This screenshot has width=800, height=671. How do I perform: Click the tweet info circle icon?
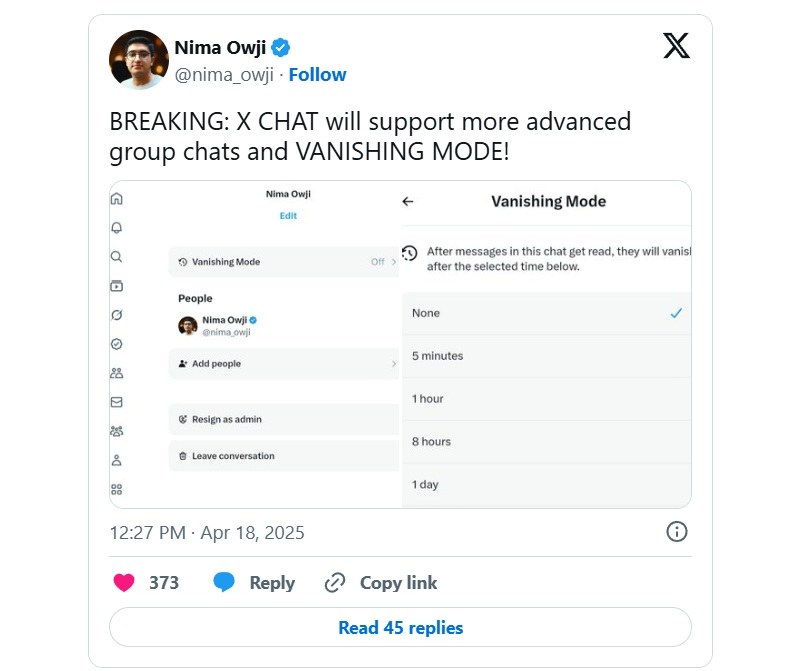click(677, 532)
